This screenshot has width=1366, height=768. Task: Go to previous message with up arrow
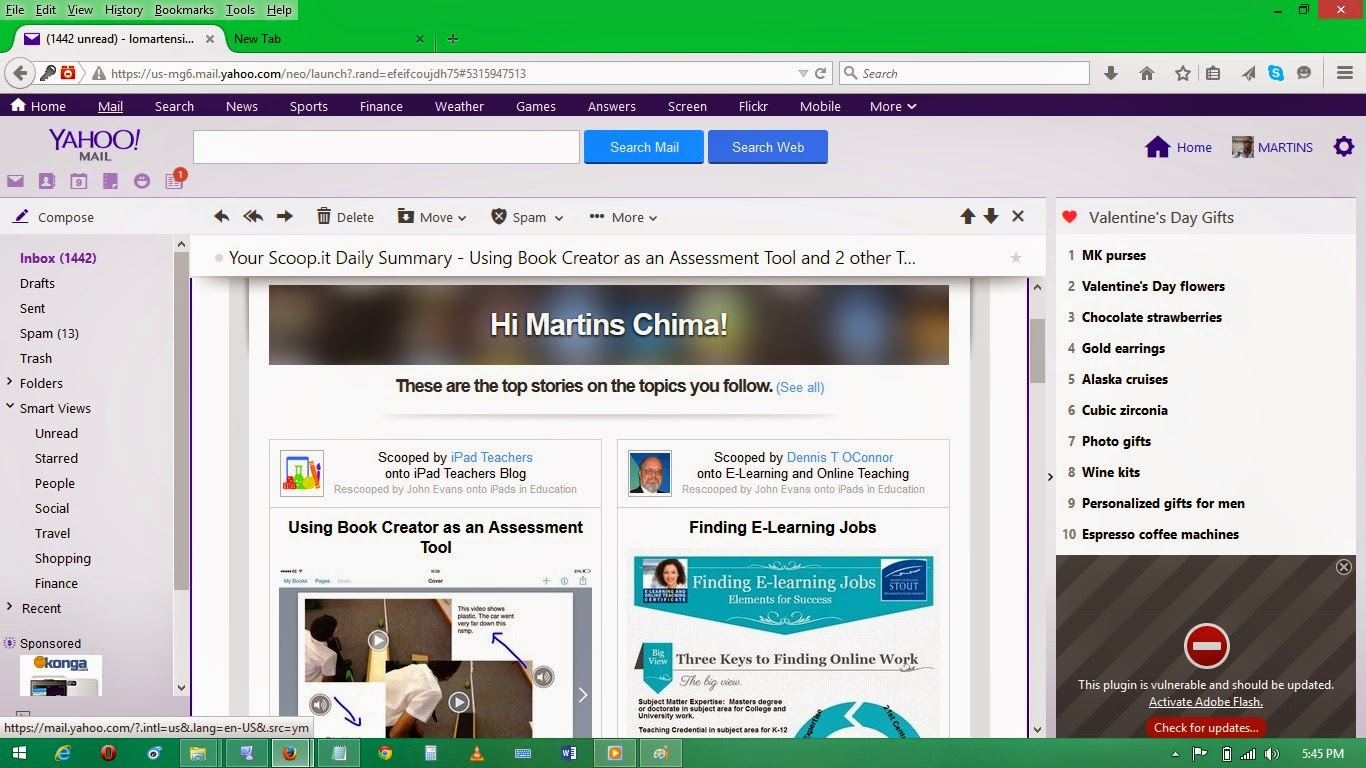(967, 216)
